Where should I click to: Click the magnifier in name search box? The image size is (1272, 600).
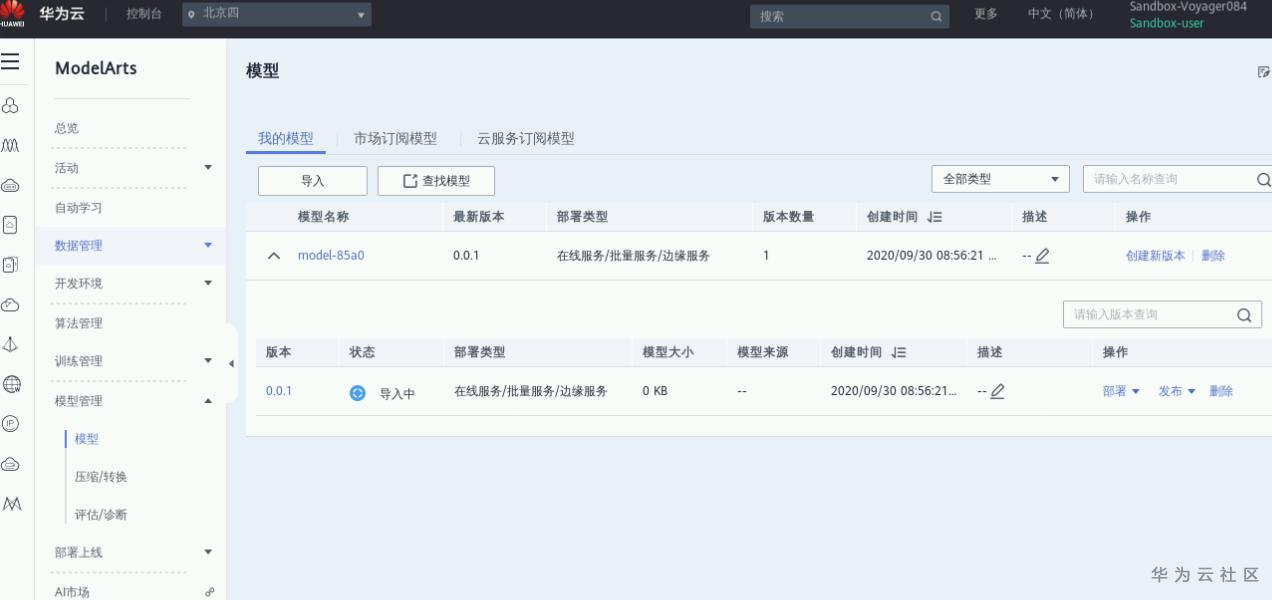point(1263,180)
